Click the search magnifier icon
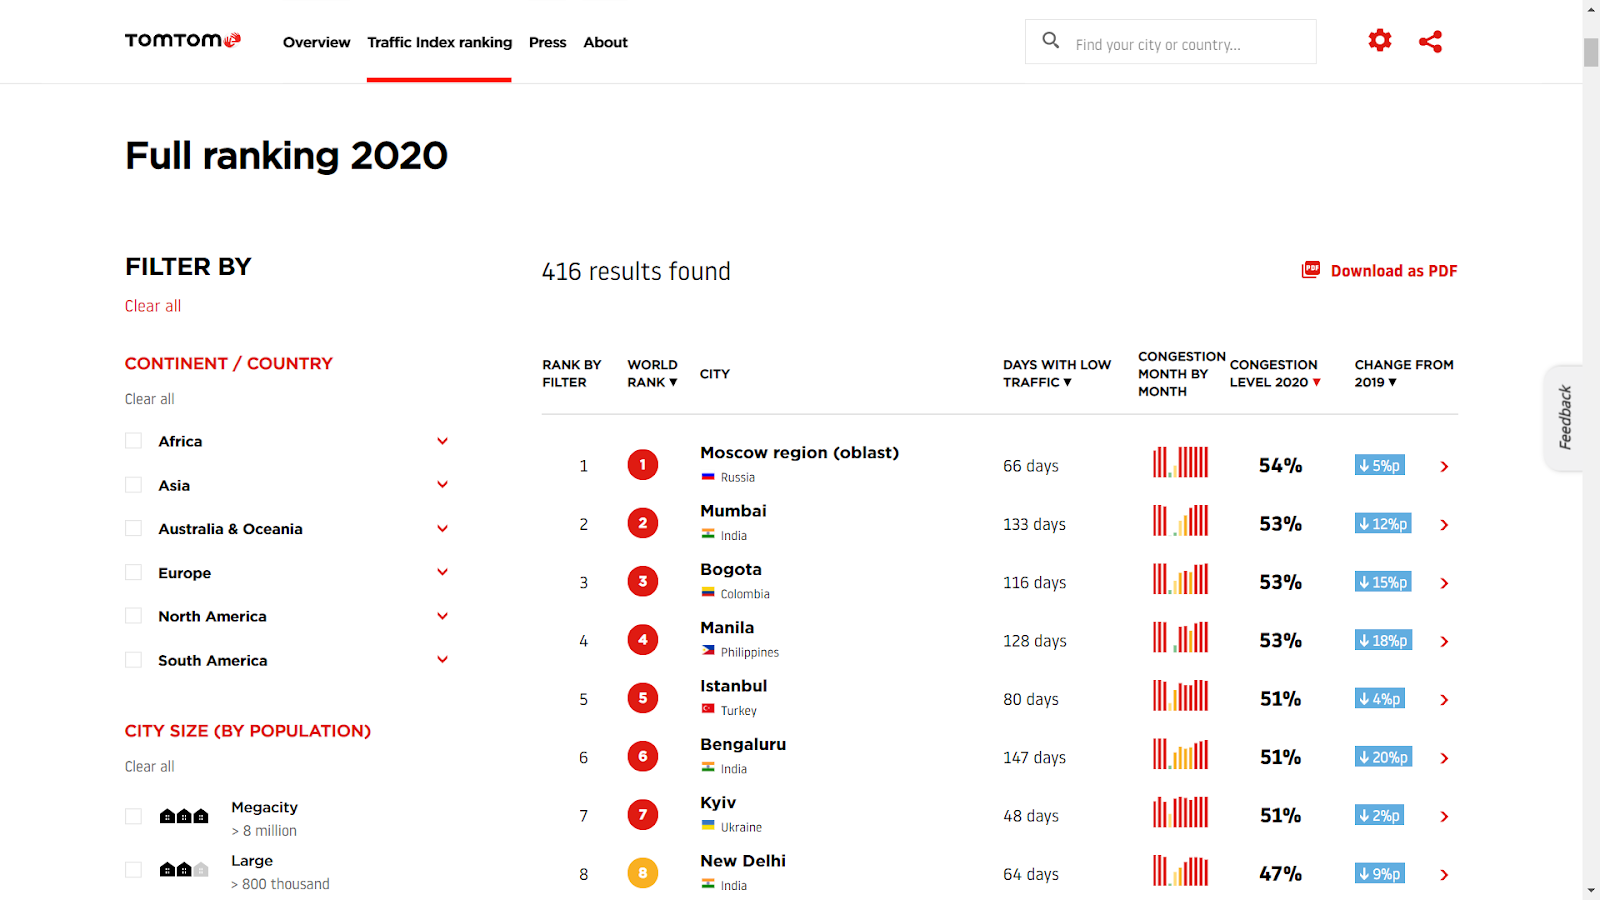Screen dimensions: 1600x900 [x=1051, y=41]
